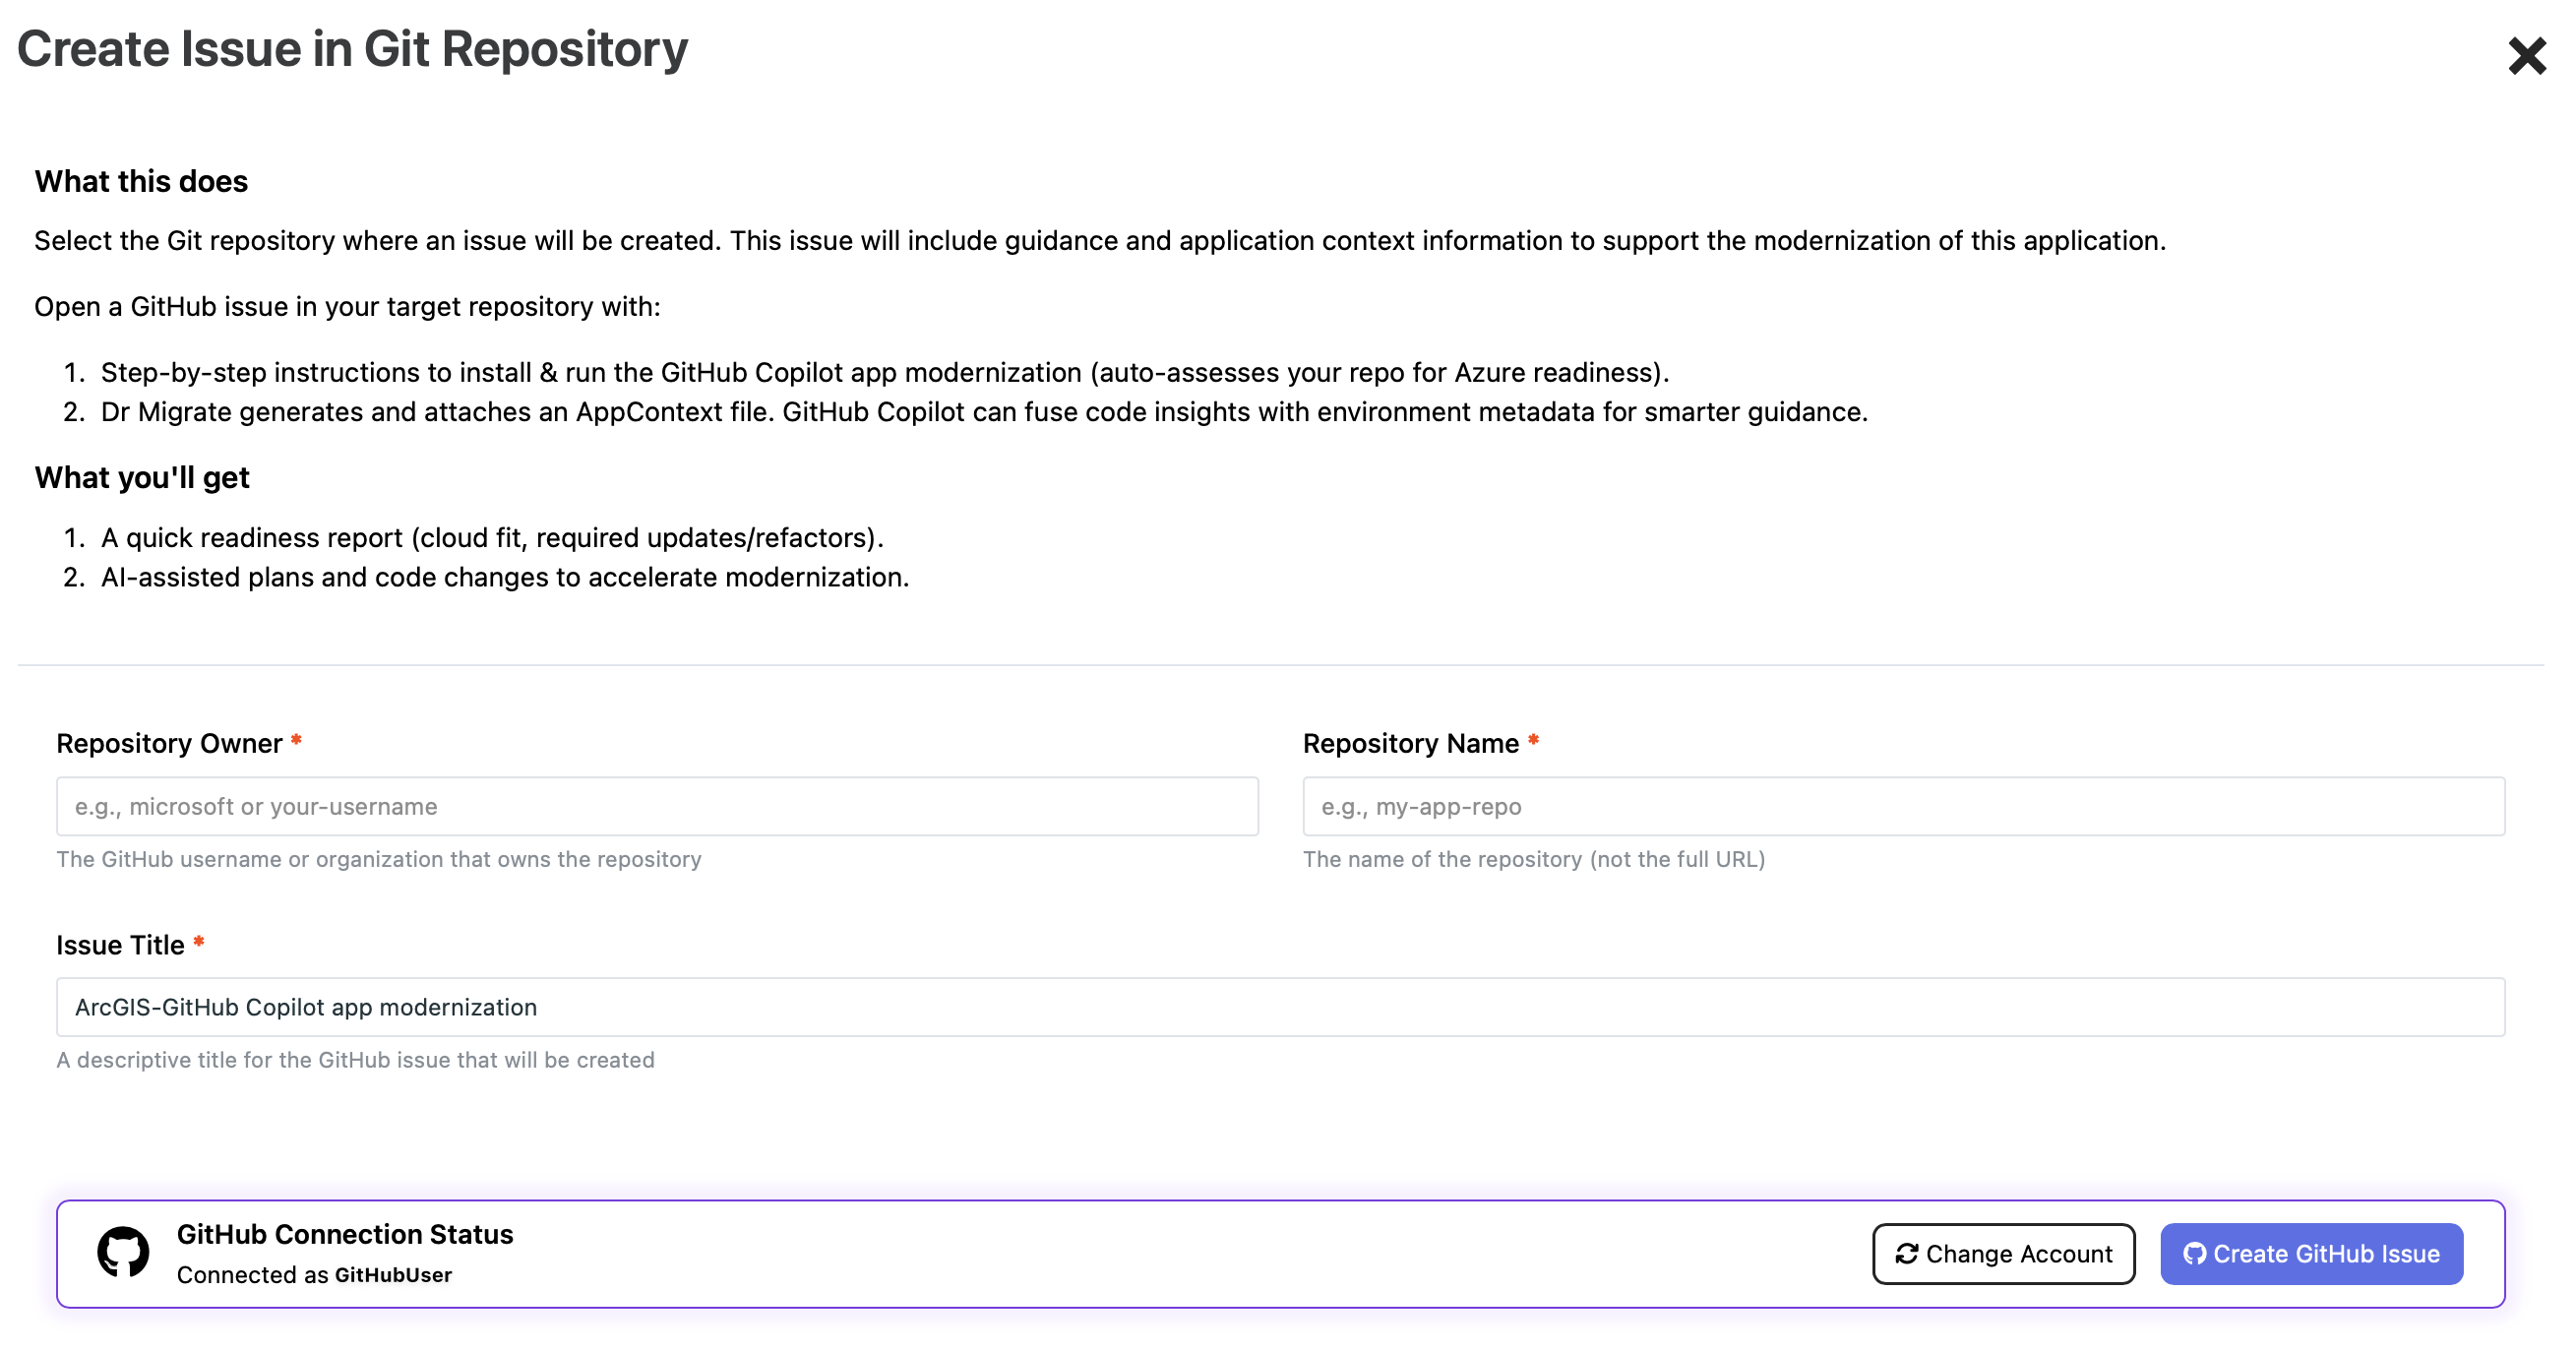Click the What this does heading

click(141, 181)
